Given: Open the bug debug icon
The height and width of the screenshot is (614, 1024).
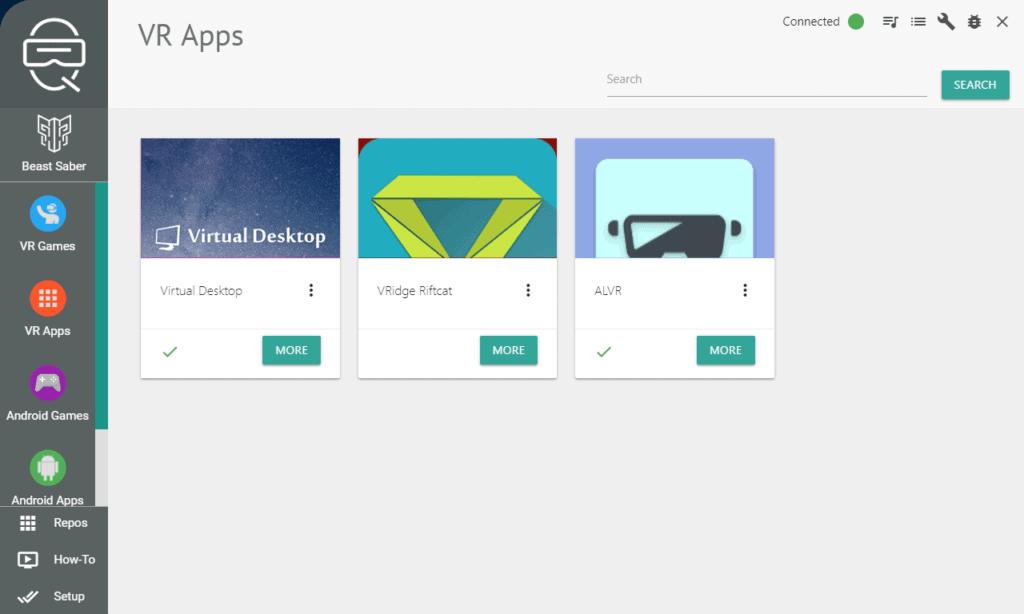Looking at the screenshot, I should tap(974, 22).
